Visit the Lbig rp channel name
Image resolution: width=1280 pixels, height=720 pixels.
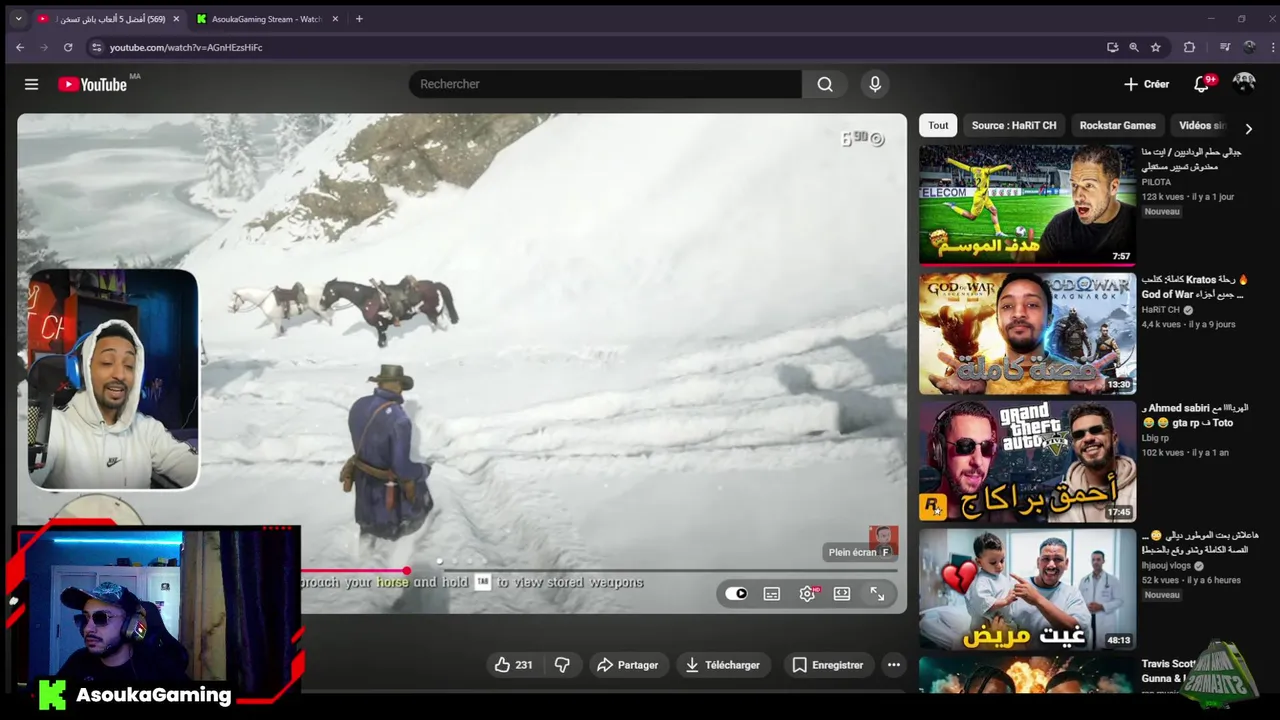(1155, 438)
